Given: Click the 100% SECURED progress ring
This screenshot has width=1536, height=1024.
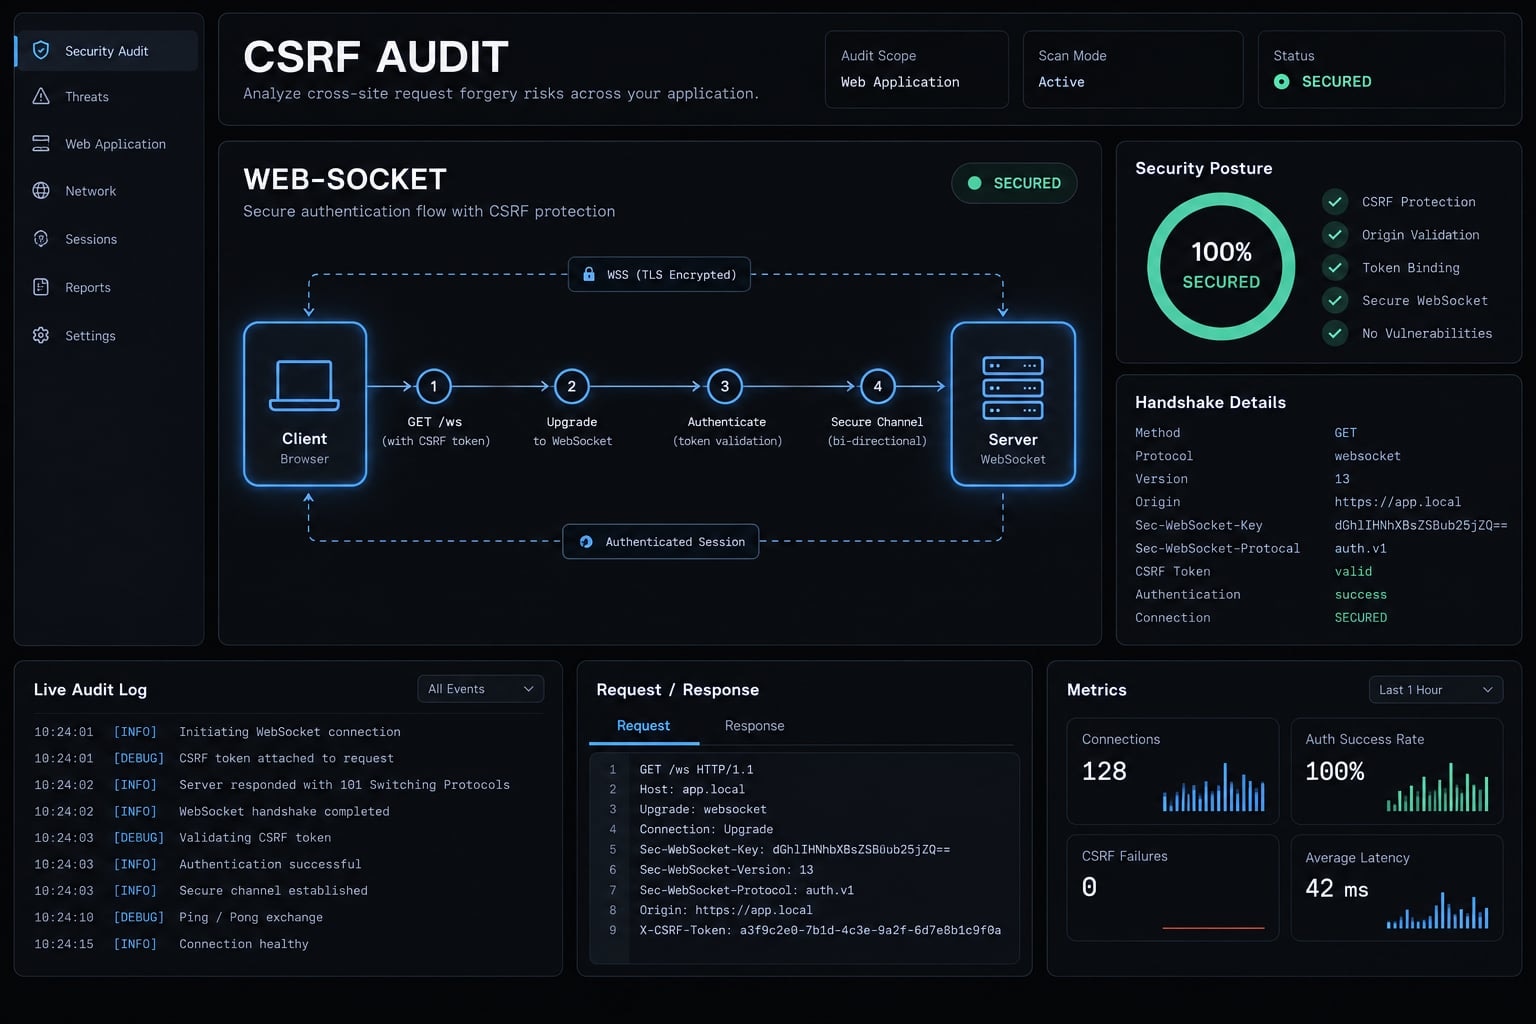Looking at the screenshot, I should pyautogui.click(x=1221, y=266).
